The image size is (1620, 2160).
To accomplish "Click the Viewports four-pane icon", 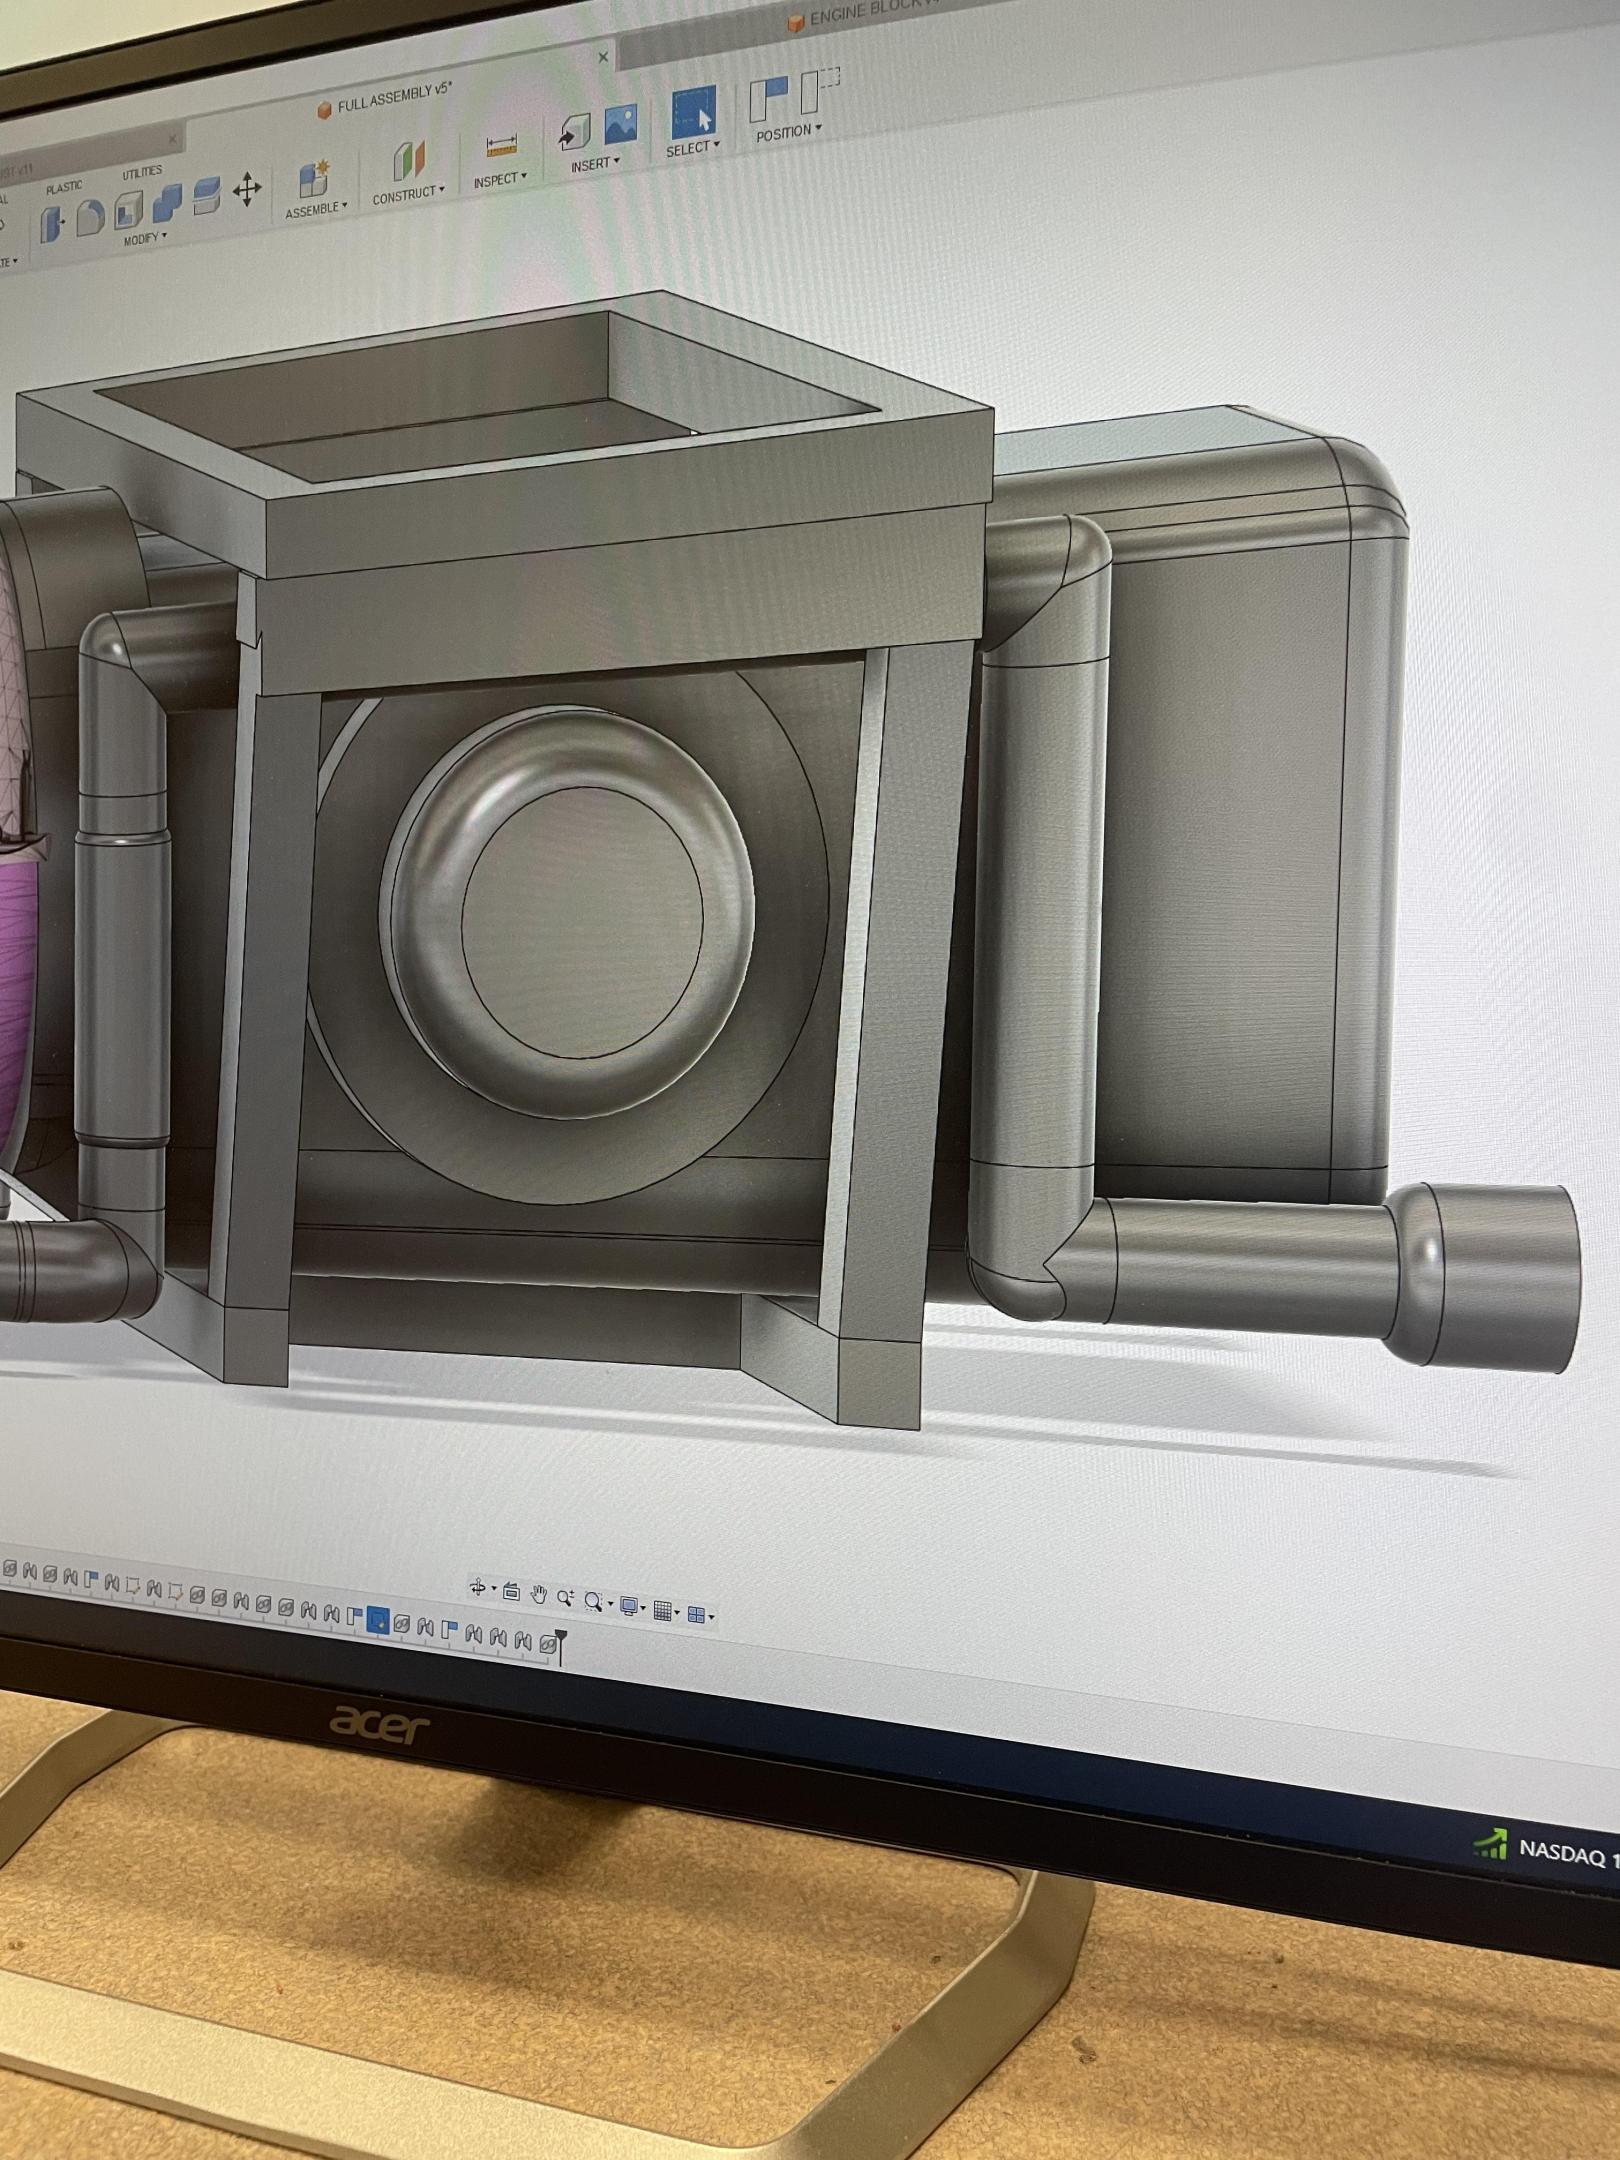I will pos(697,1614).
